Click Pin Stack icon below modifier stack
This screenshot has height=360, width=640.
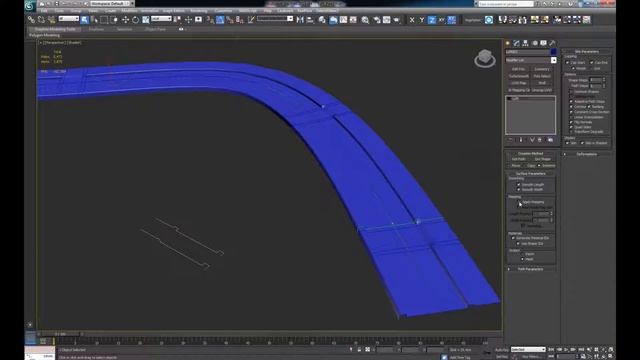click(510, 140)
